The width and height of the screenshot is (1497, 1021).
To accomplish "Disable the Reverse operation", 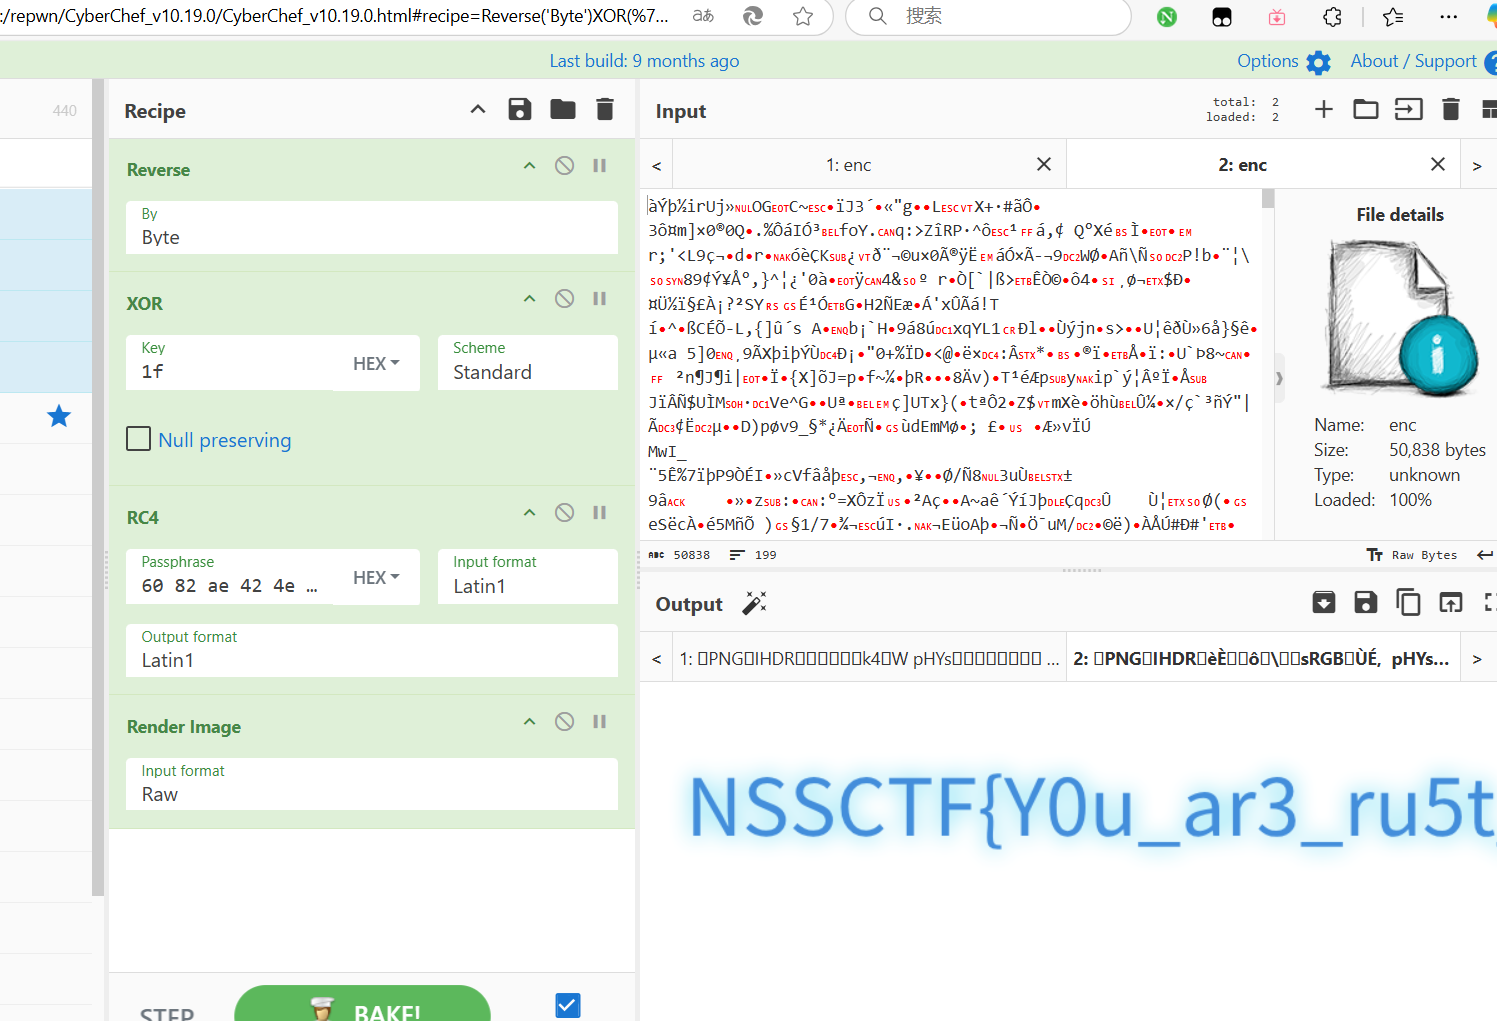I will 565,166.
